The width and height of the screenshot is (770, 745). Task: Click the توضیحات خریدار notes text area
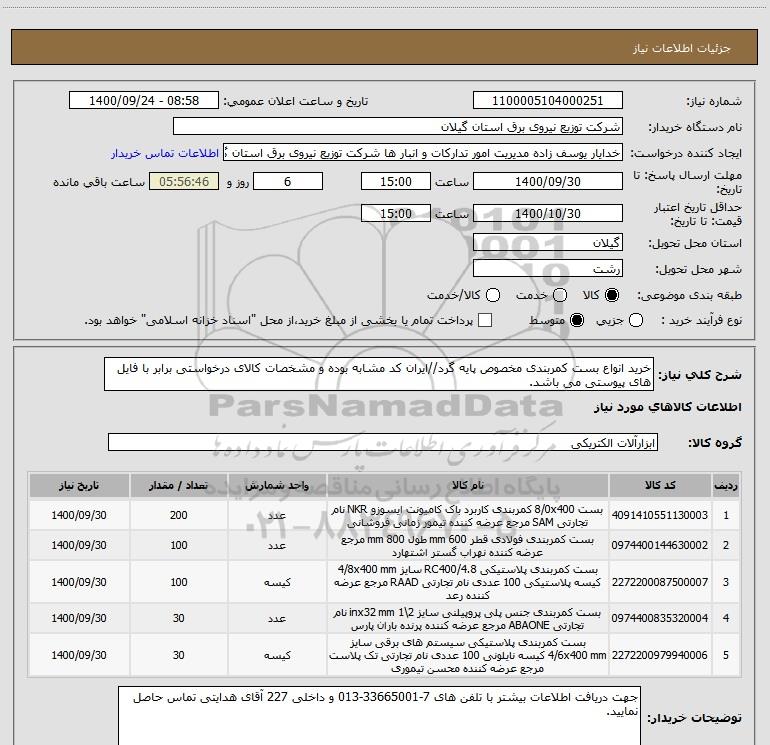coord(379,716)
